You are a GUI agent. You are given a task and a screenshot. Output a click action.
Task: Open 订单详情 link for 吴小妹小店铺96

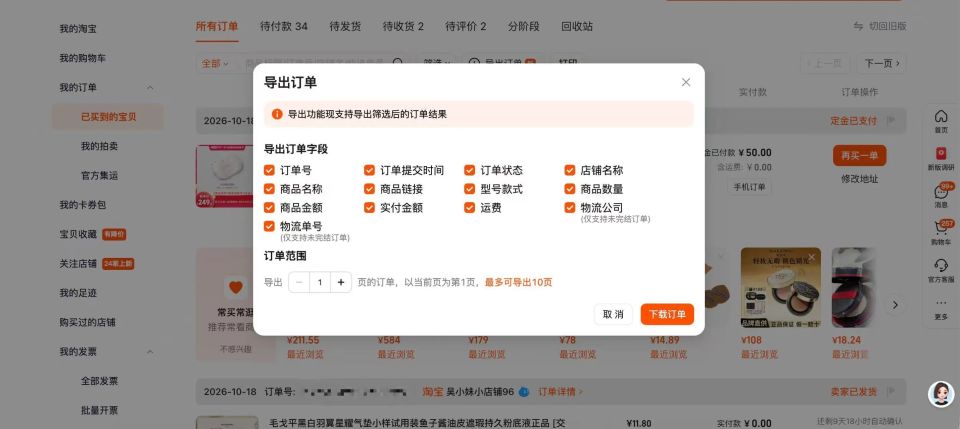[x=560, y=392]
